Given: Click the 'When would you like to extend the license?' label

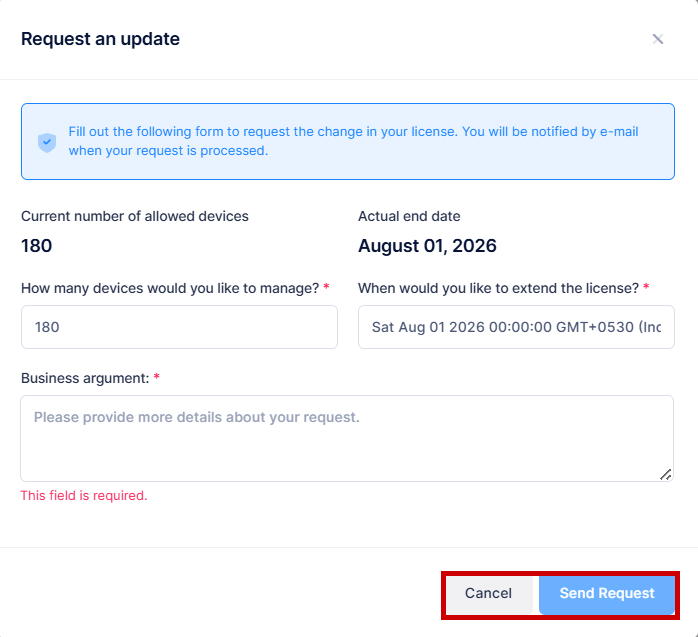Looking at the screenshot, I should point(497,288).
